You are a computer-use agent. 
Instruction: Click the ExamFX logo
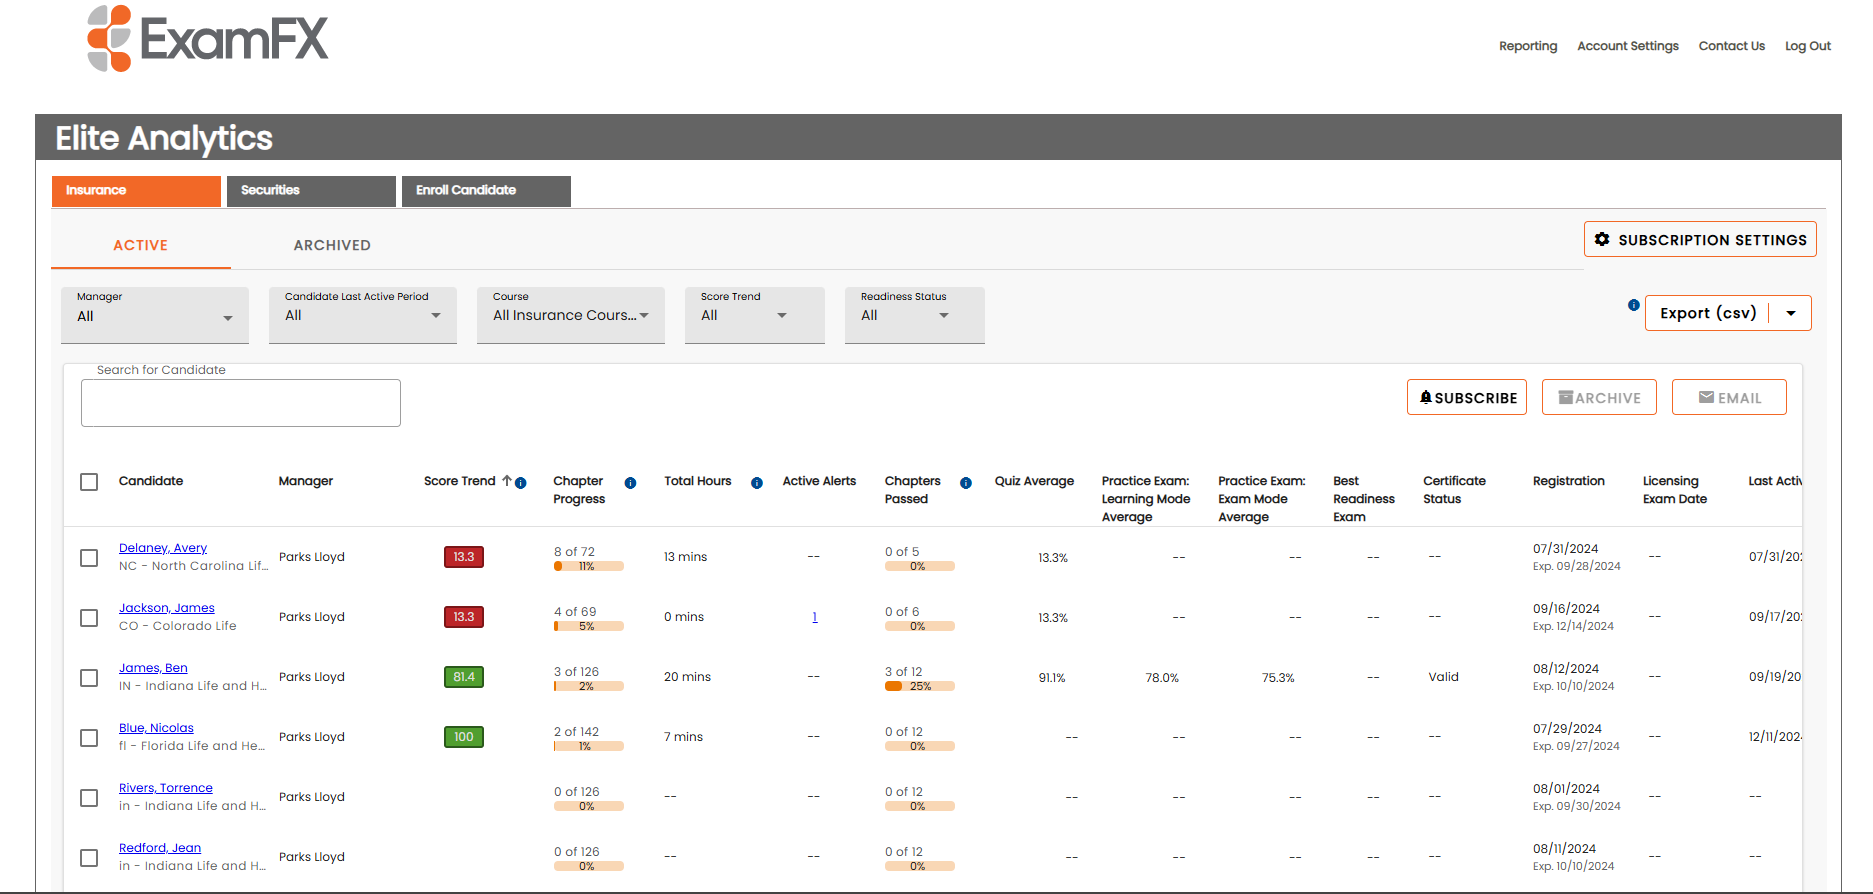pyautogui.click(x=208, y=39)
